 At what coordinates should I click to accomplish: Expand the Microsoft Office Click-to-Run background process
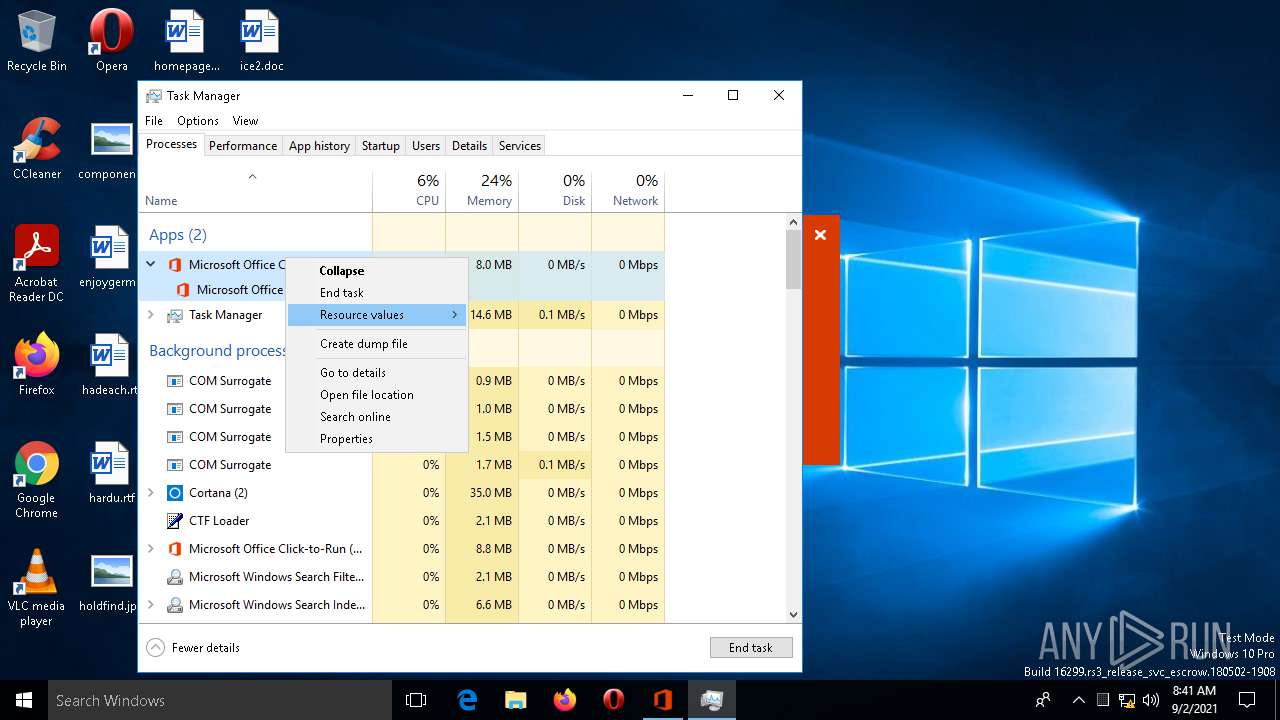[x=151, y=549]
